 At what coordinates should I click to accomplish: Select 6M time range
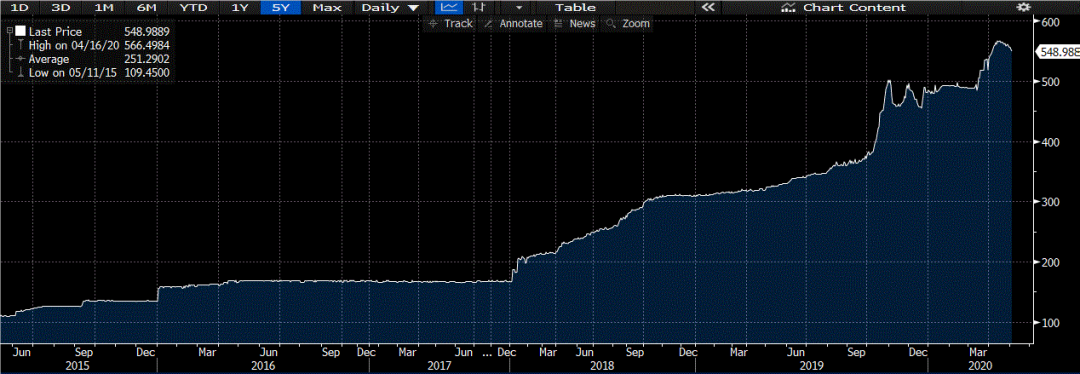pyautogui.click(x=146, y=8)
